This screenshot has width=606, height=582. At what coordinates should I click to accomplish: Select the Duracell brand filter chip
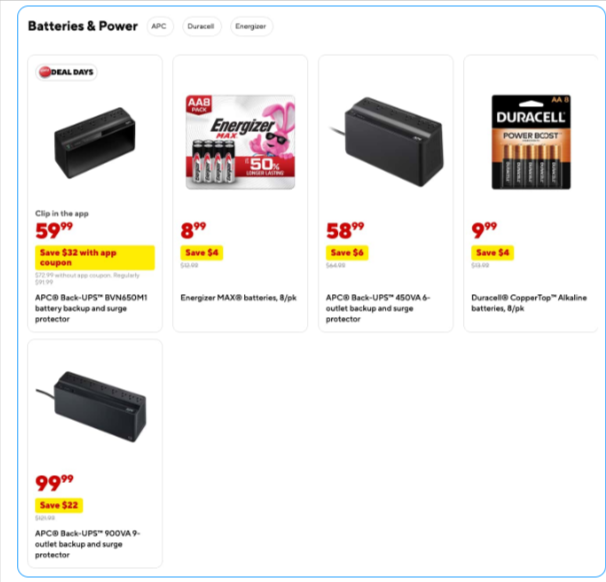201,26
